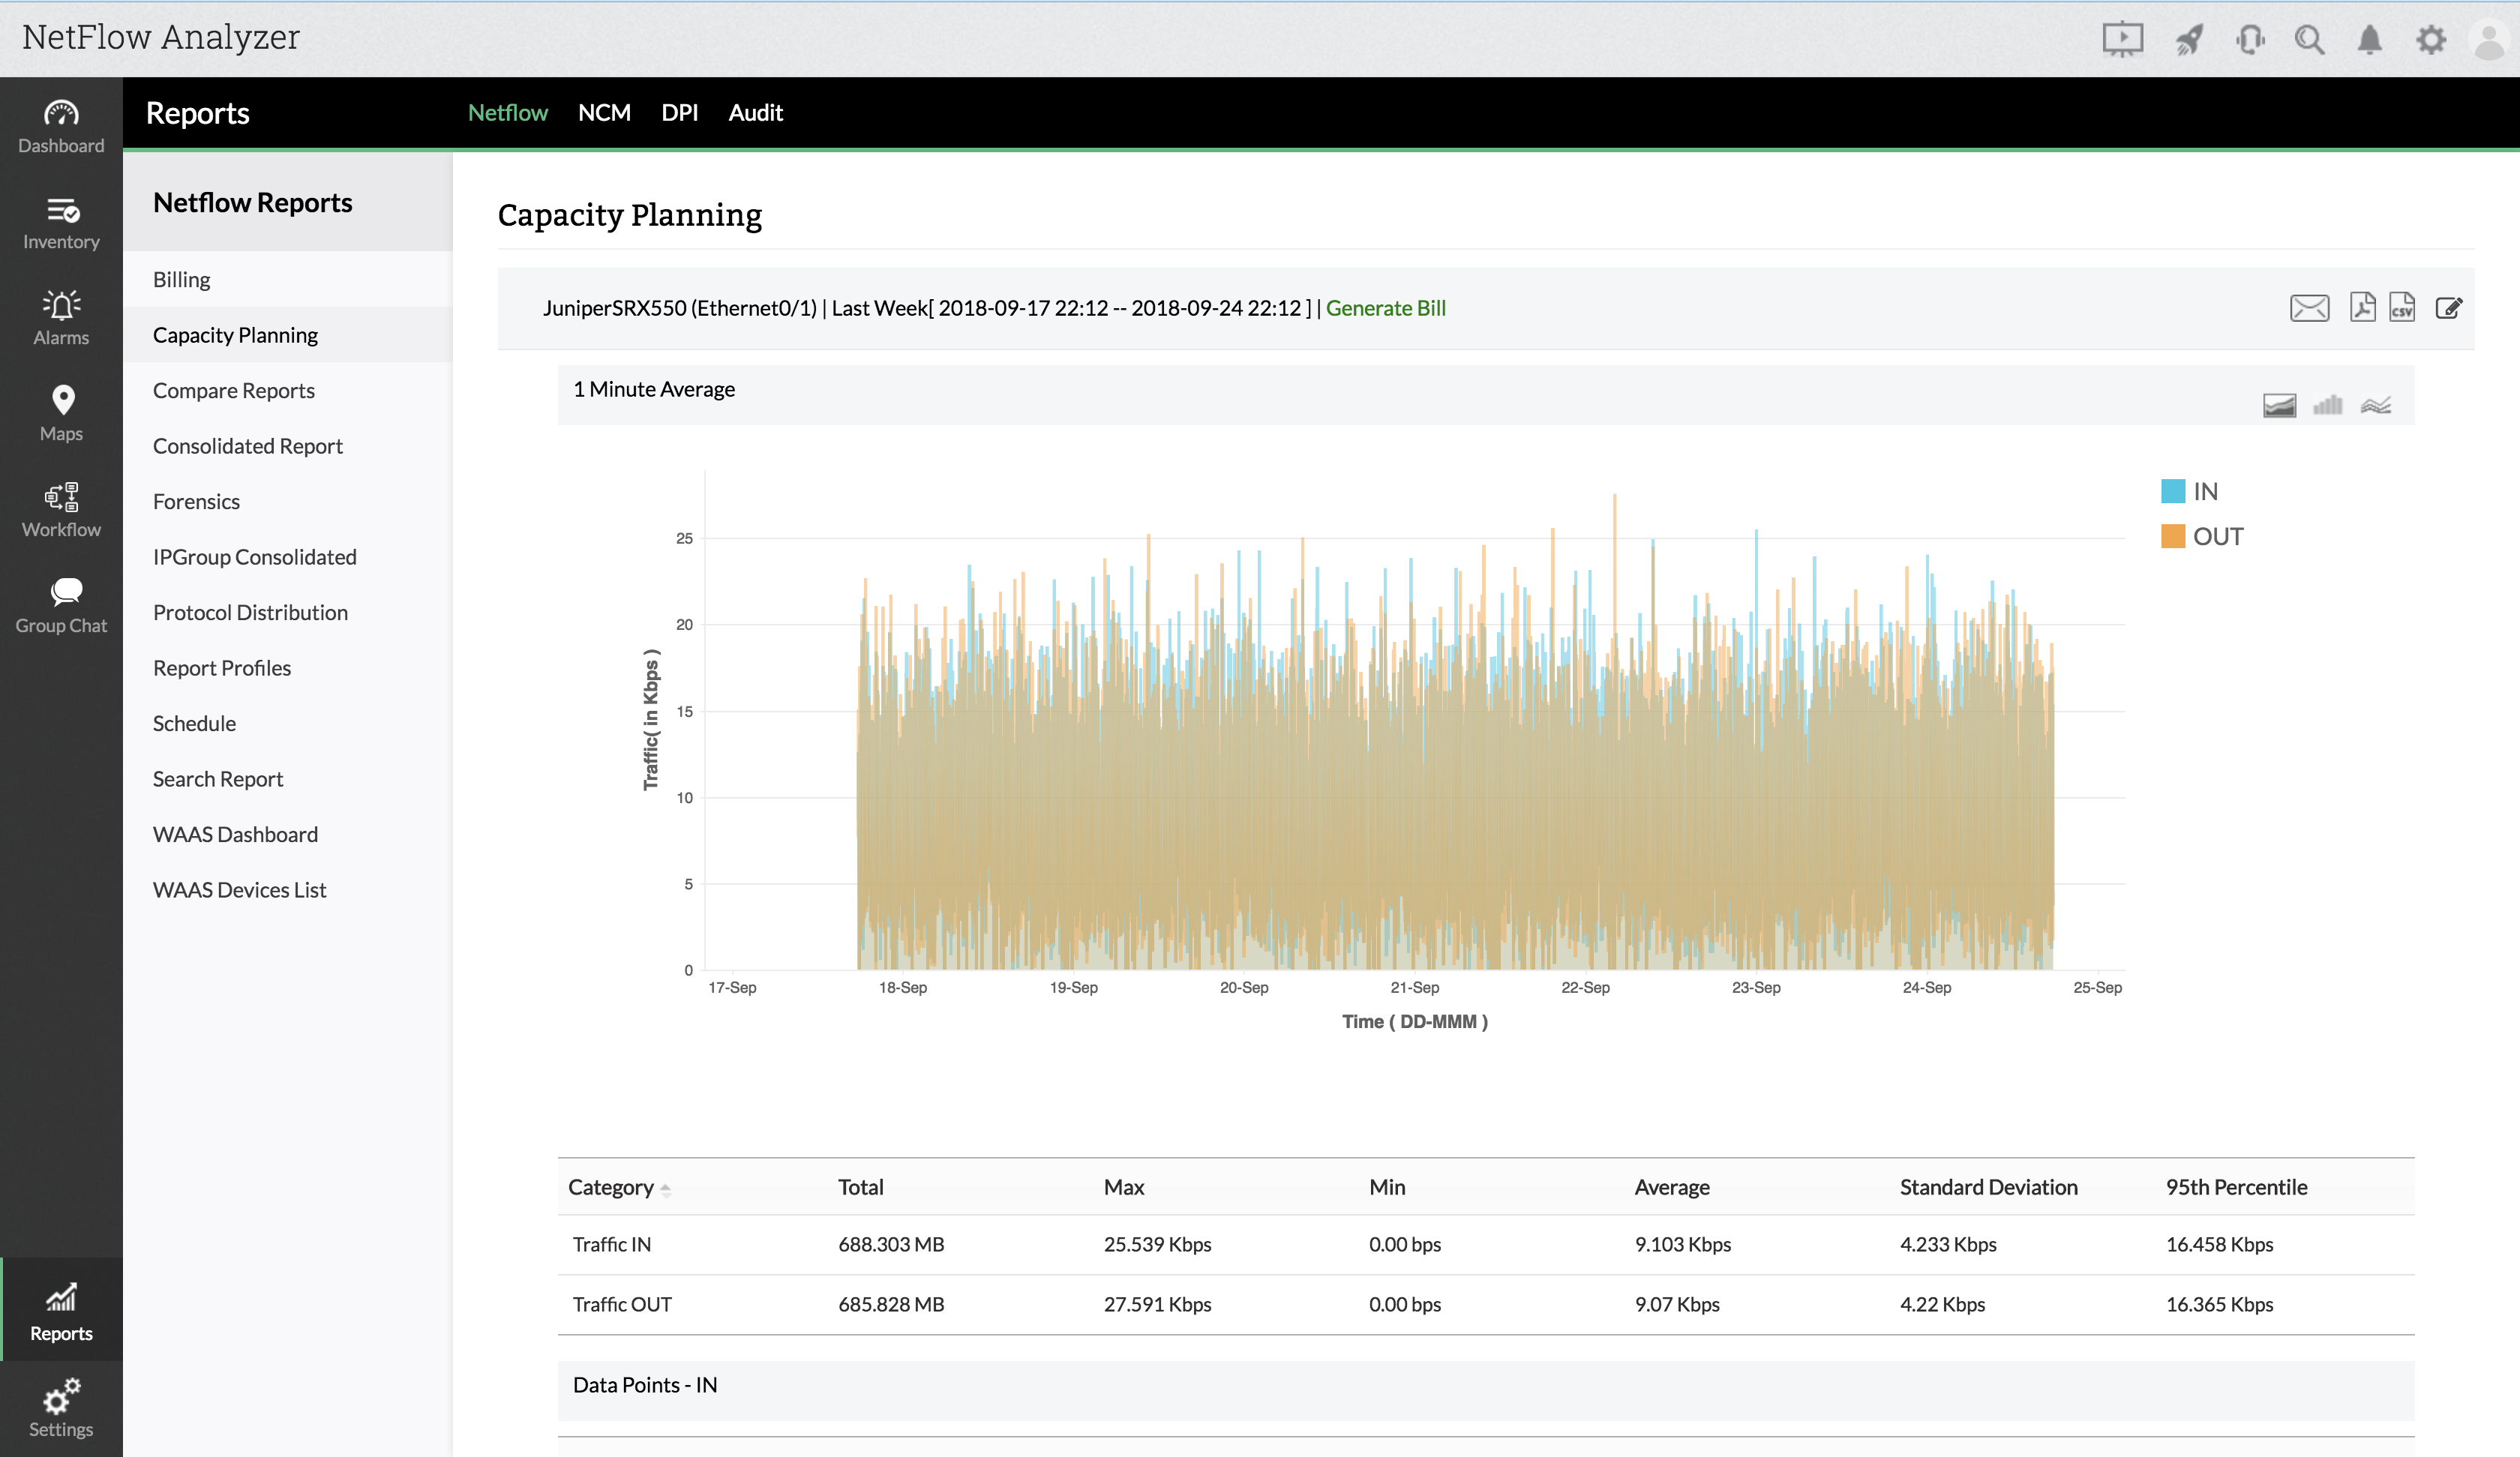2520x1457 pixels.
Task: Open Alarms in the left sidebar
Action: click(61, 317)
